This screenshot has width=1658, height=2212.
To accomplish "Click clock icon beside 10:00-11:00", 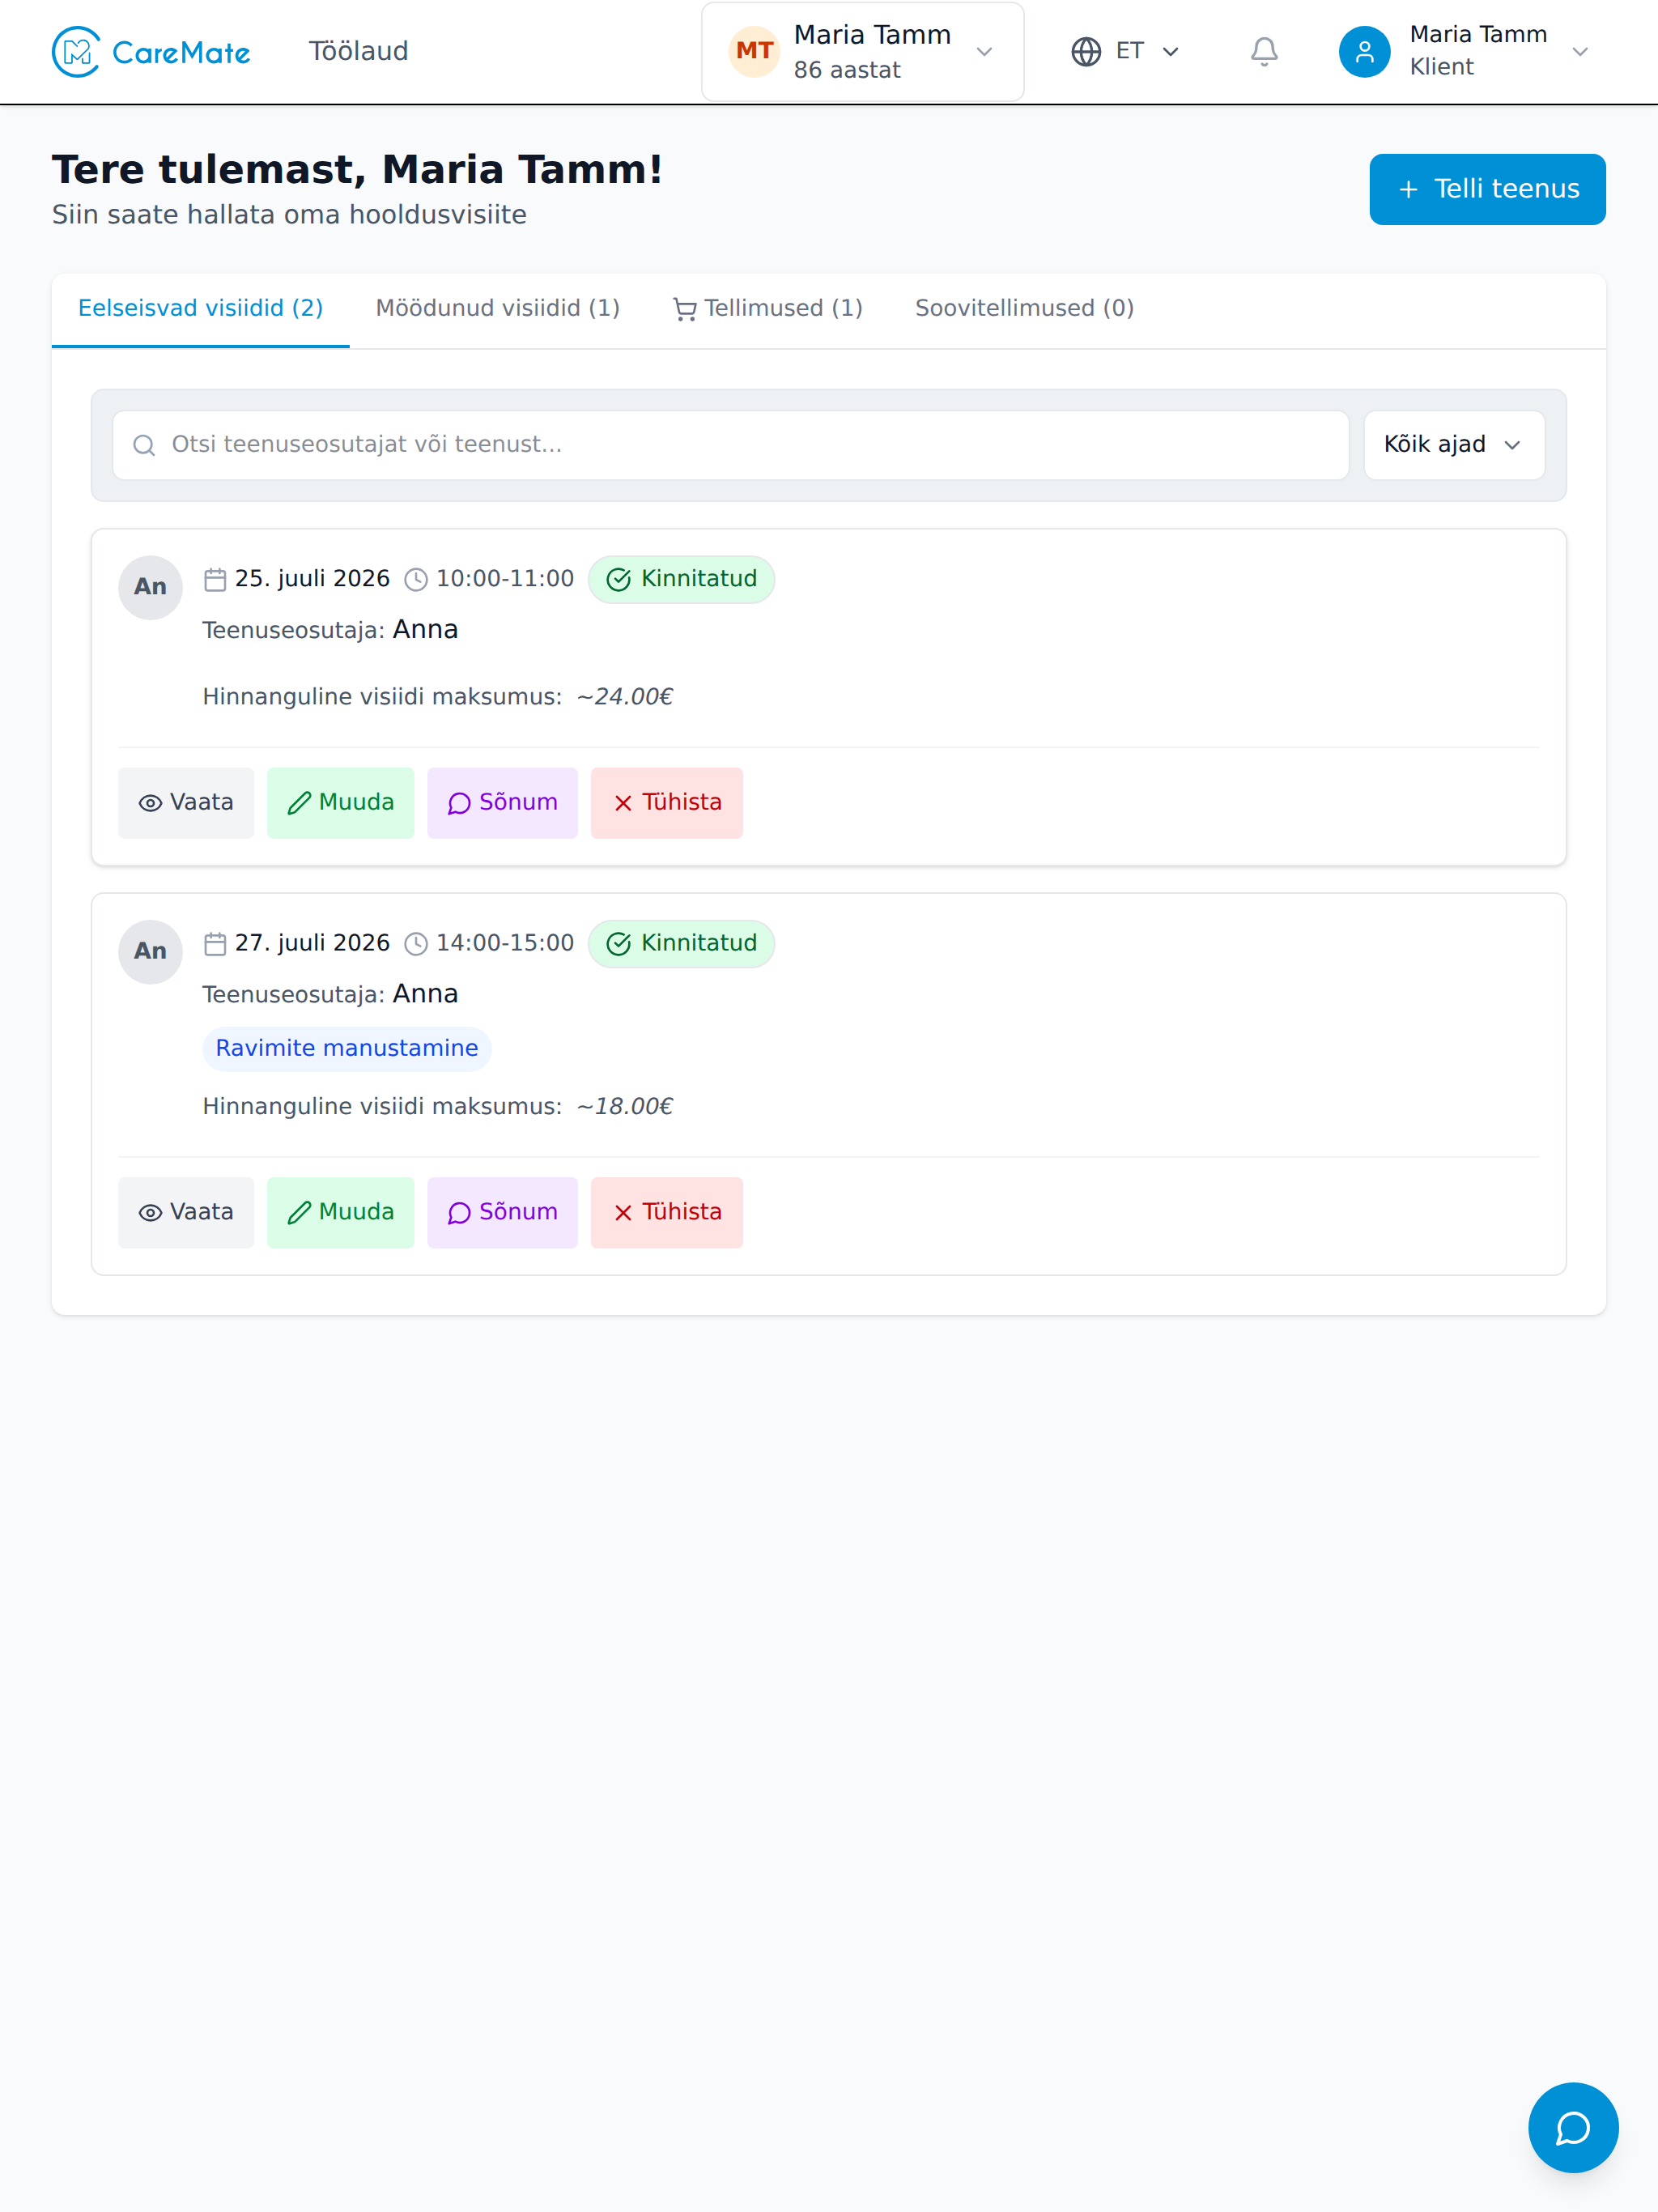I will (416, 579).
